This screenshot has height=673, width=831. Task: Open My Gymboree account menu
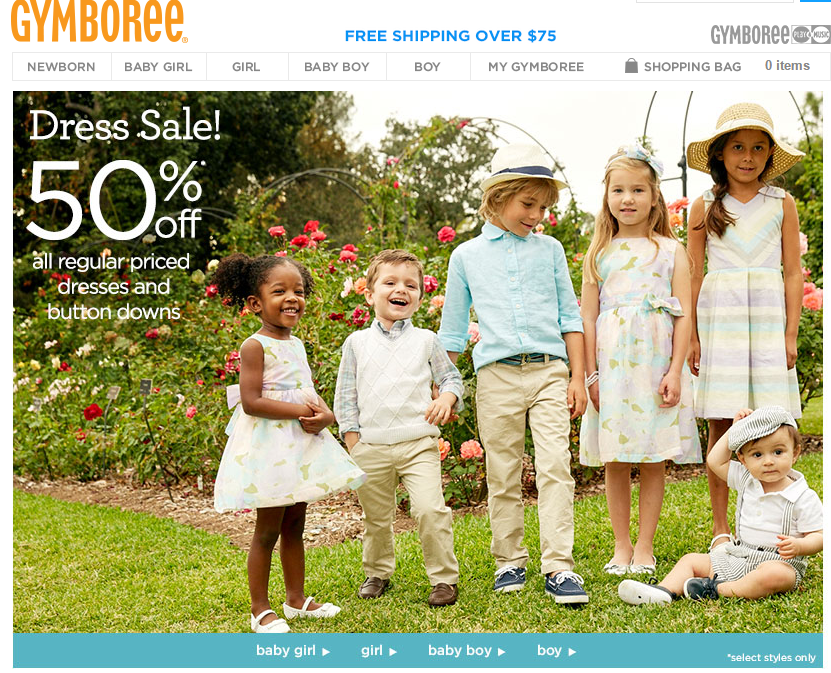tap(536, 67)
